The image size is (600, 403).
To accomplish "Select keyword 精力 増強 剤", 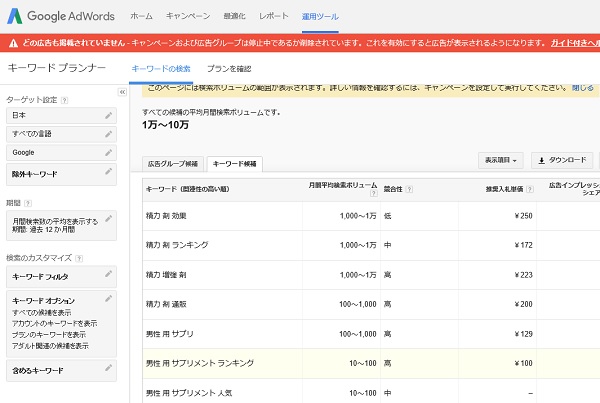I will pyautogui.click(x=166, y=275).
